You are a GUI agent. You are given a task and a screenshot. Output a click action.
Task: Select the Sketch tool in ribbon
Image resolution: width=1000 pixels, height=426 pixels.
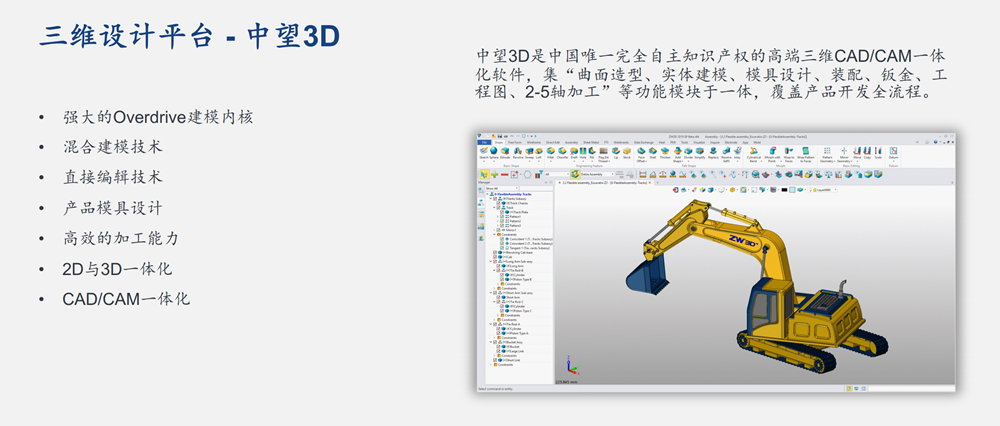coord(484,152)
